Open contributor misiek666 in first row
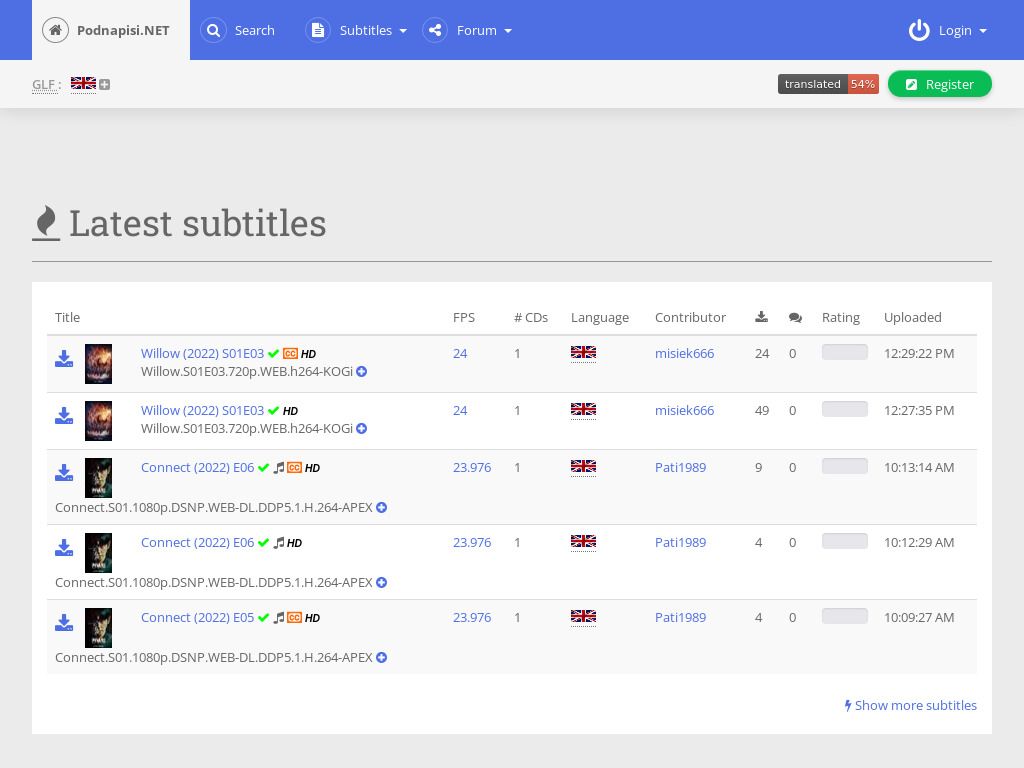This screenshot has width=1024, height=768. pos(684,353)
